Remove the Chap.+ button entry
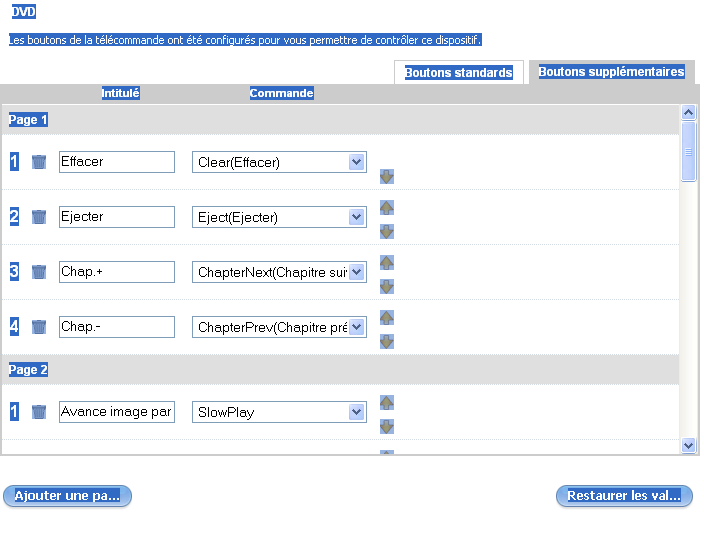The image size is (704, 550). coord(39,272)
